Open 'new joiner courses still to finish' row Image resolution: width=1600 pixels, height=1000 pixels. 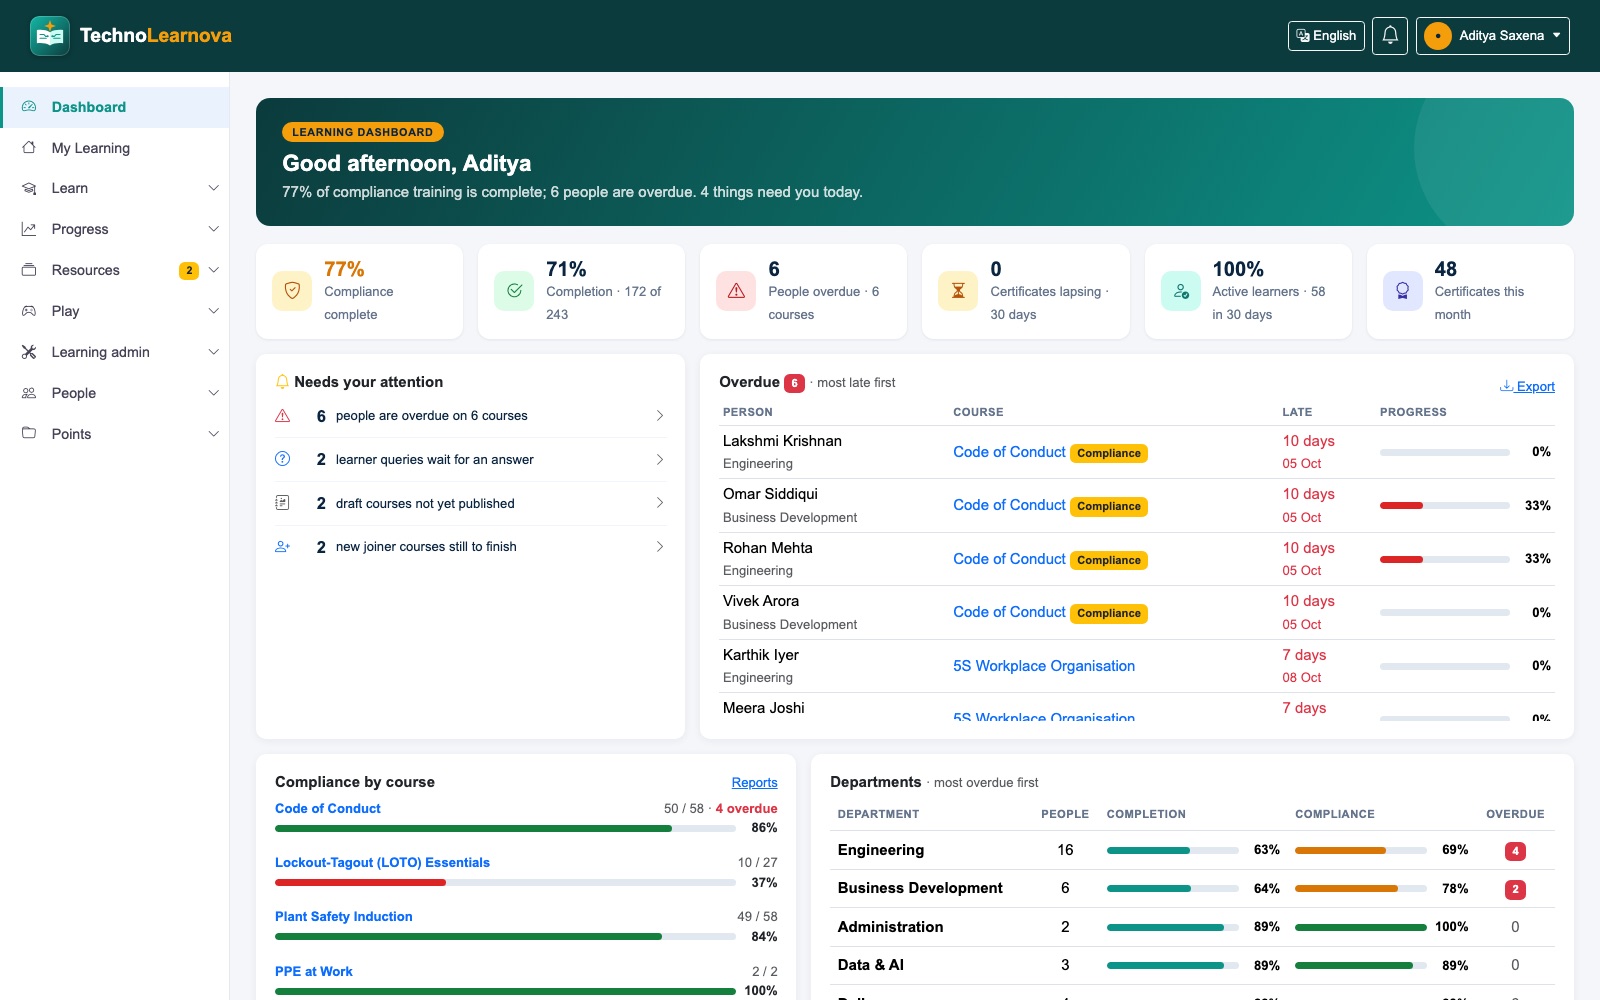[470, 547]
